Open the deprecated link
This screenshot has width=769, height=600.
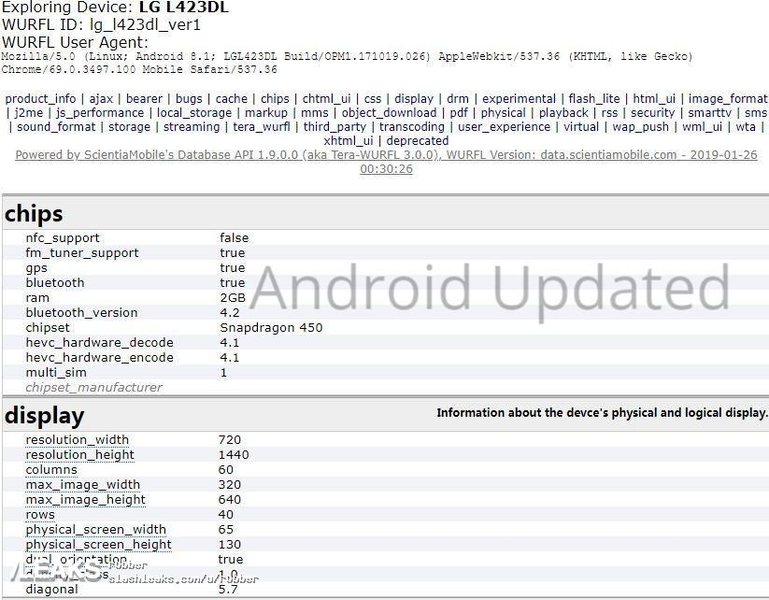click(417, 141)
